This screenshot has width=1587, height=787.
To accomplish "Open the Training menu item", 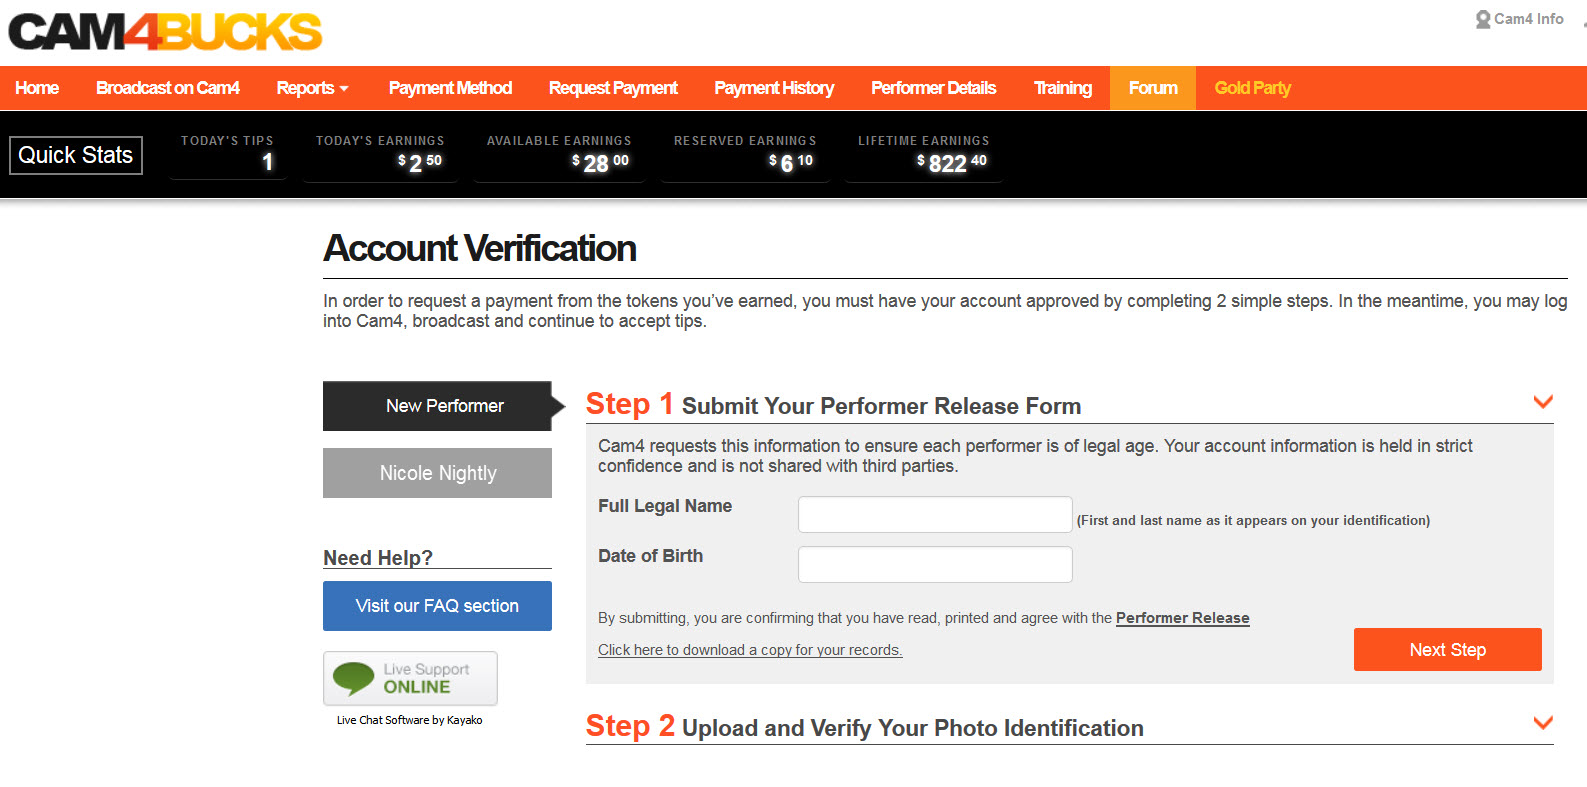I will (1062, 88).
